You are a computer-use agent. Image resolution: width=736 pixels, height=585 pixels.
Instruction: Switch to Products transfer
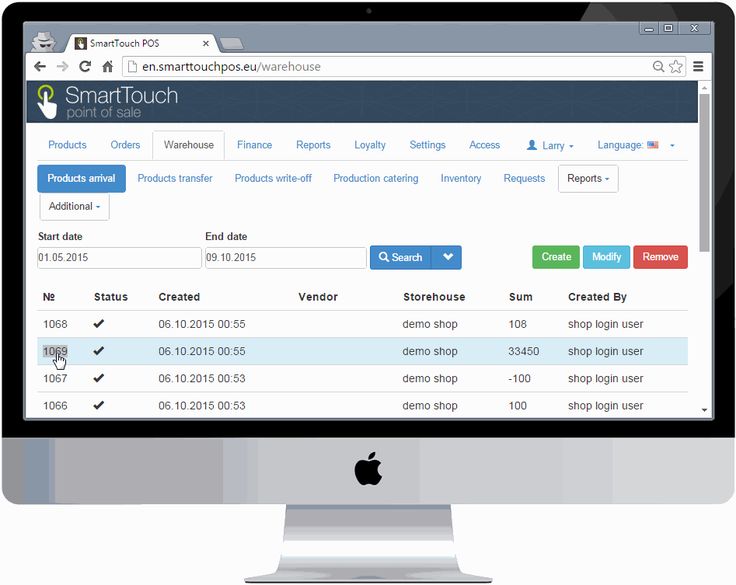click(x=175, y=178)
